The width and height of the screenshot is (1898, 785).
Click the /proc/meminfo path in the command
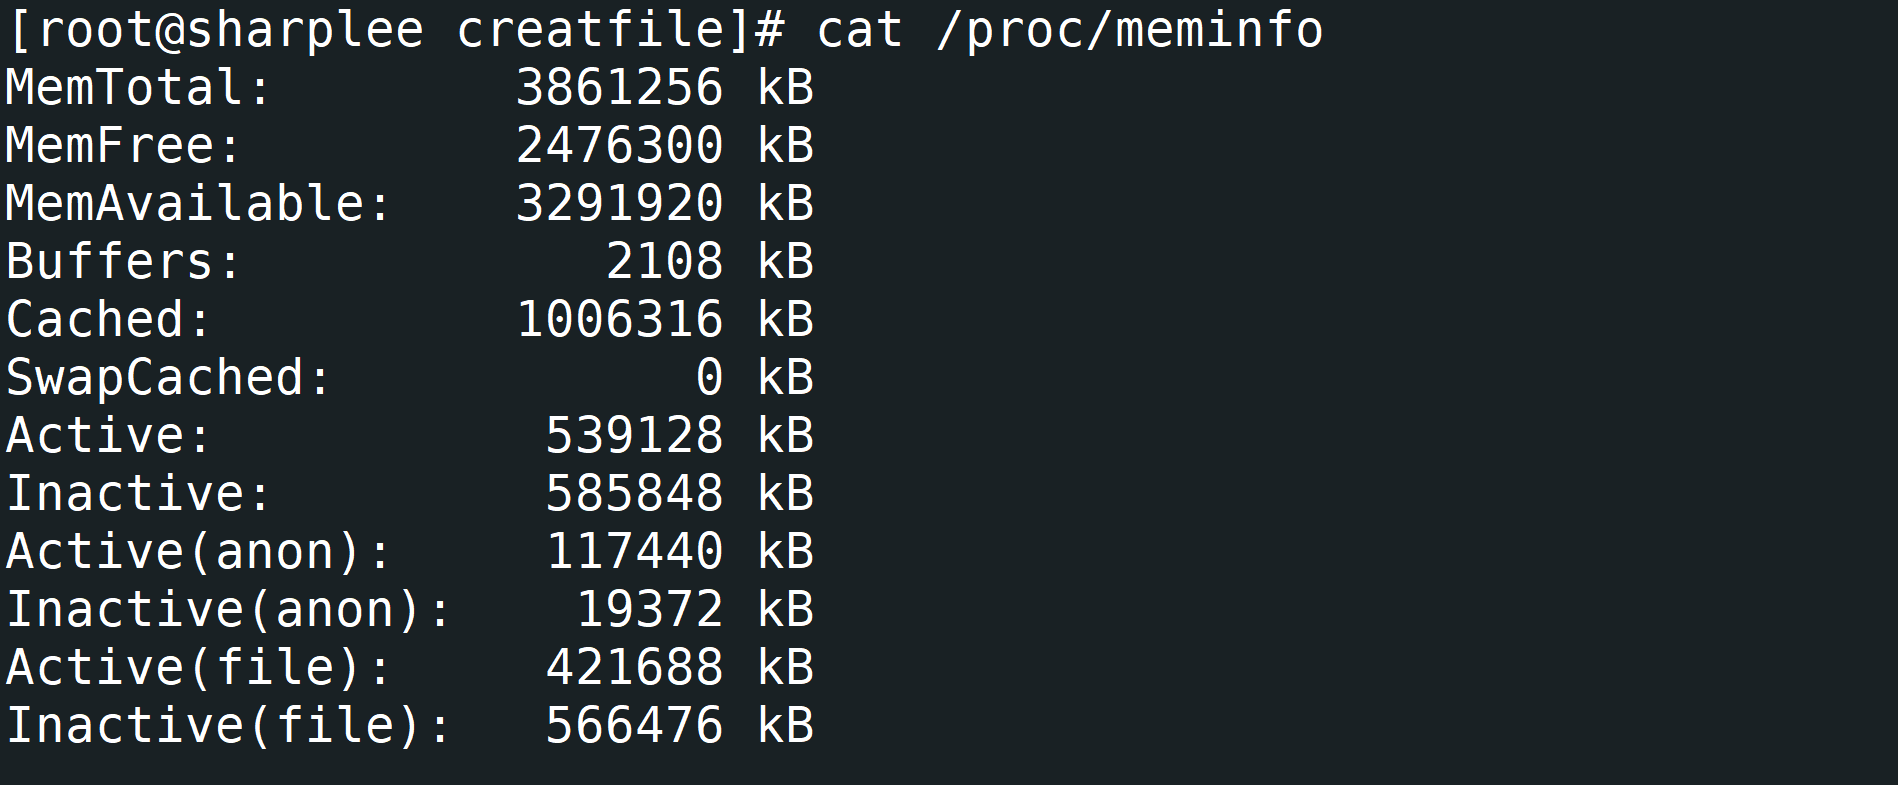point(1129,30)
